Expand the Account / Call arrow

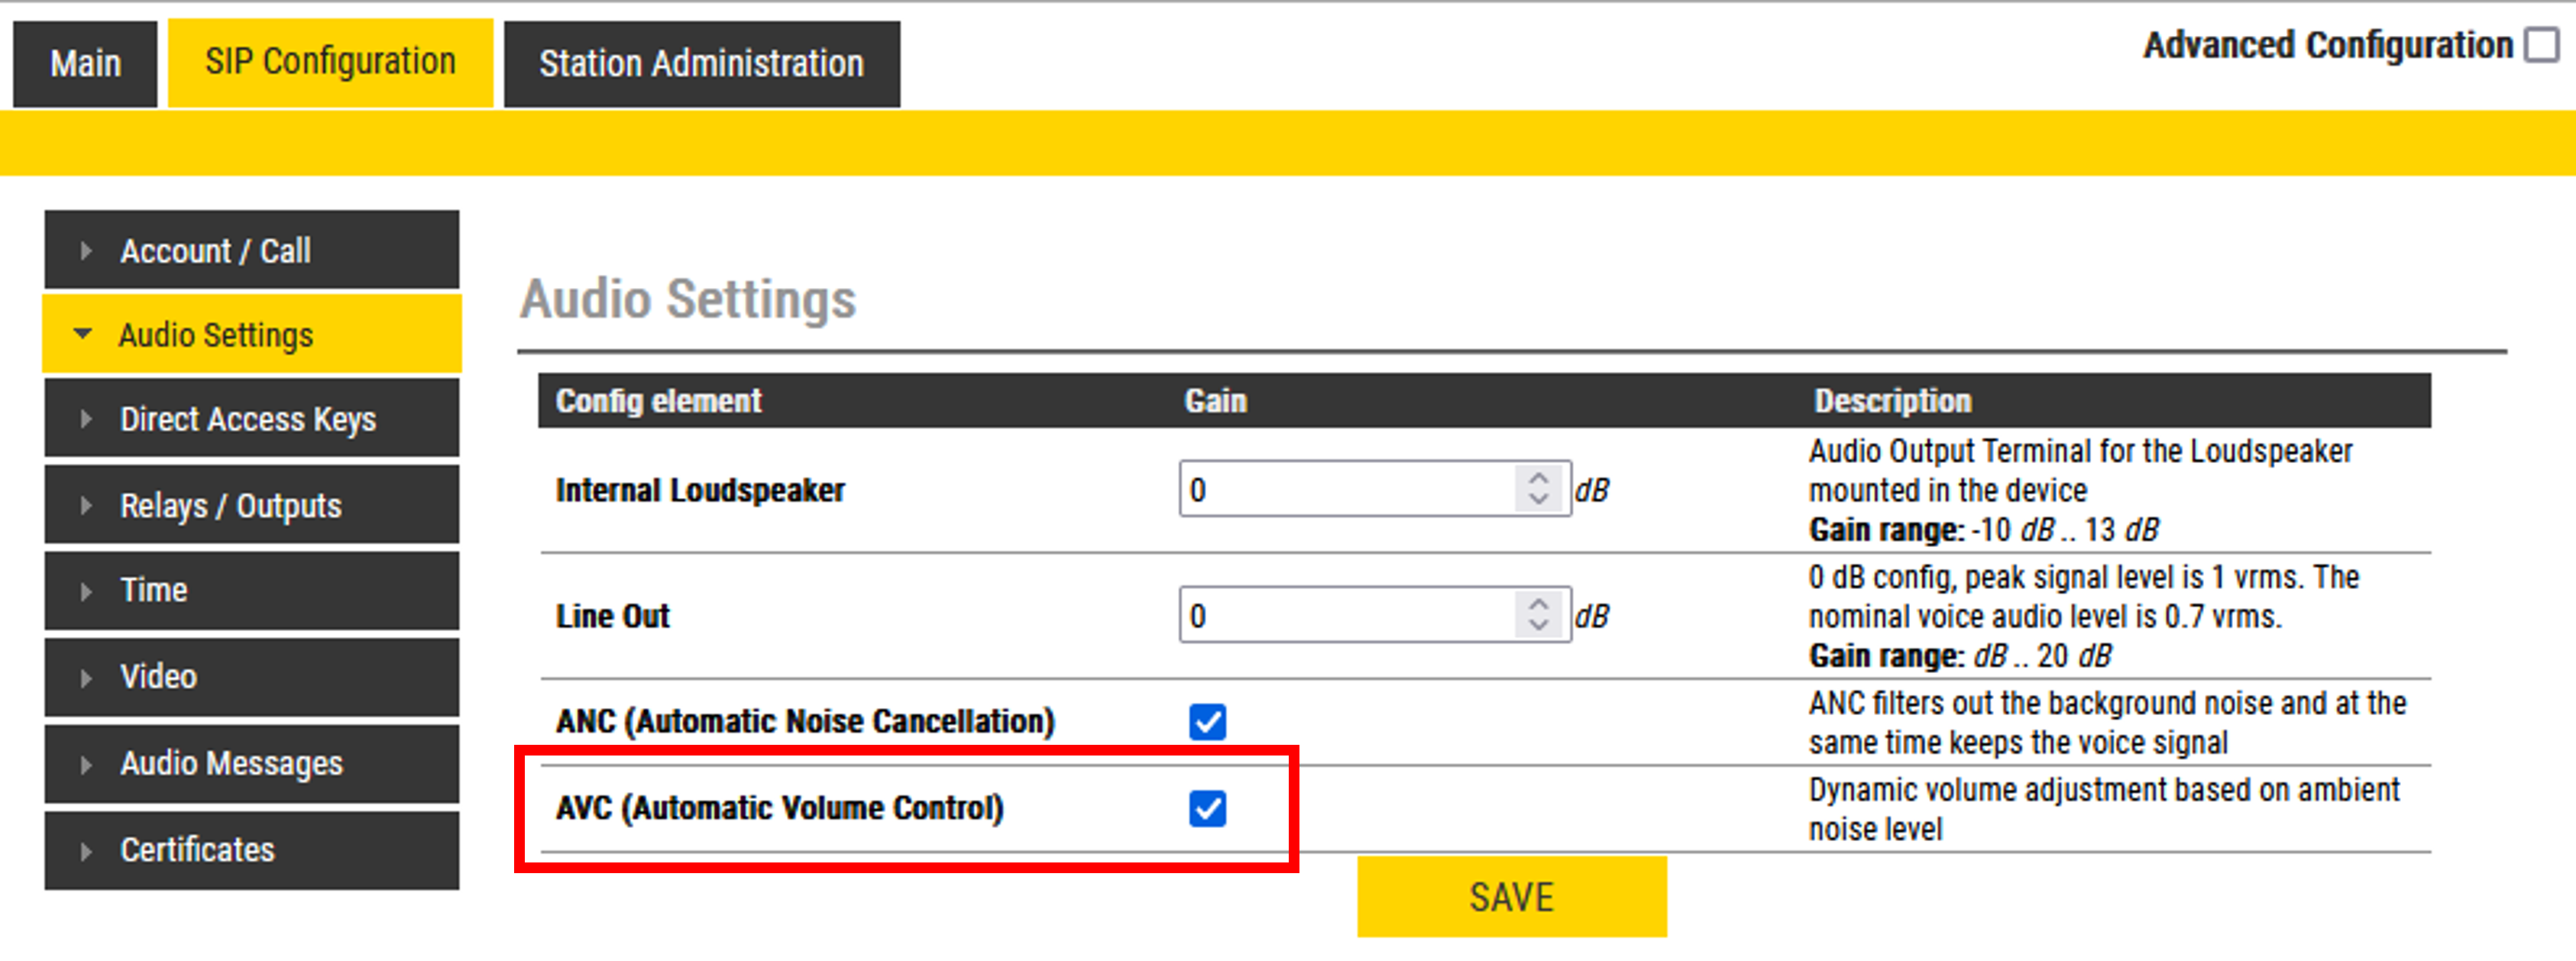coord(86,251)
